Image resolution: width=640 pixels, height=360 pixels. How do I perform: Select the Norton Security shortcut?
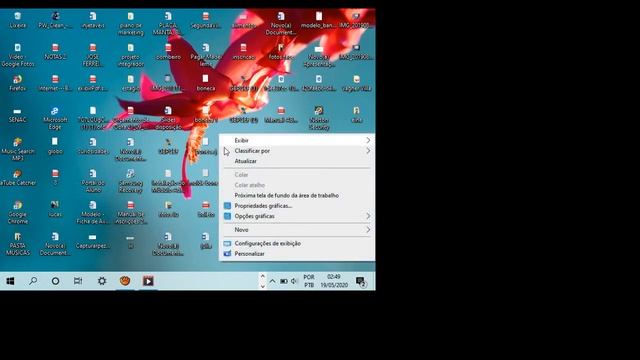click(319, 118)
